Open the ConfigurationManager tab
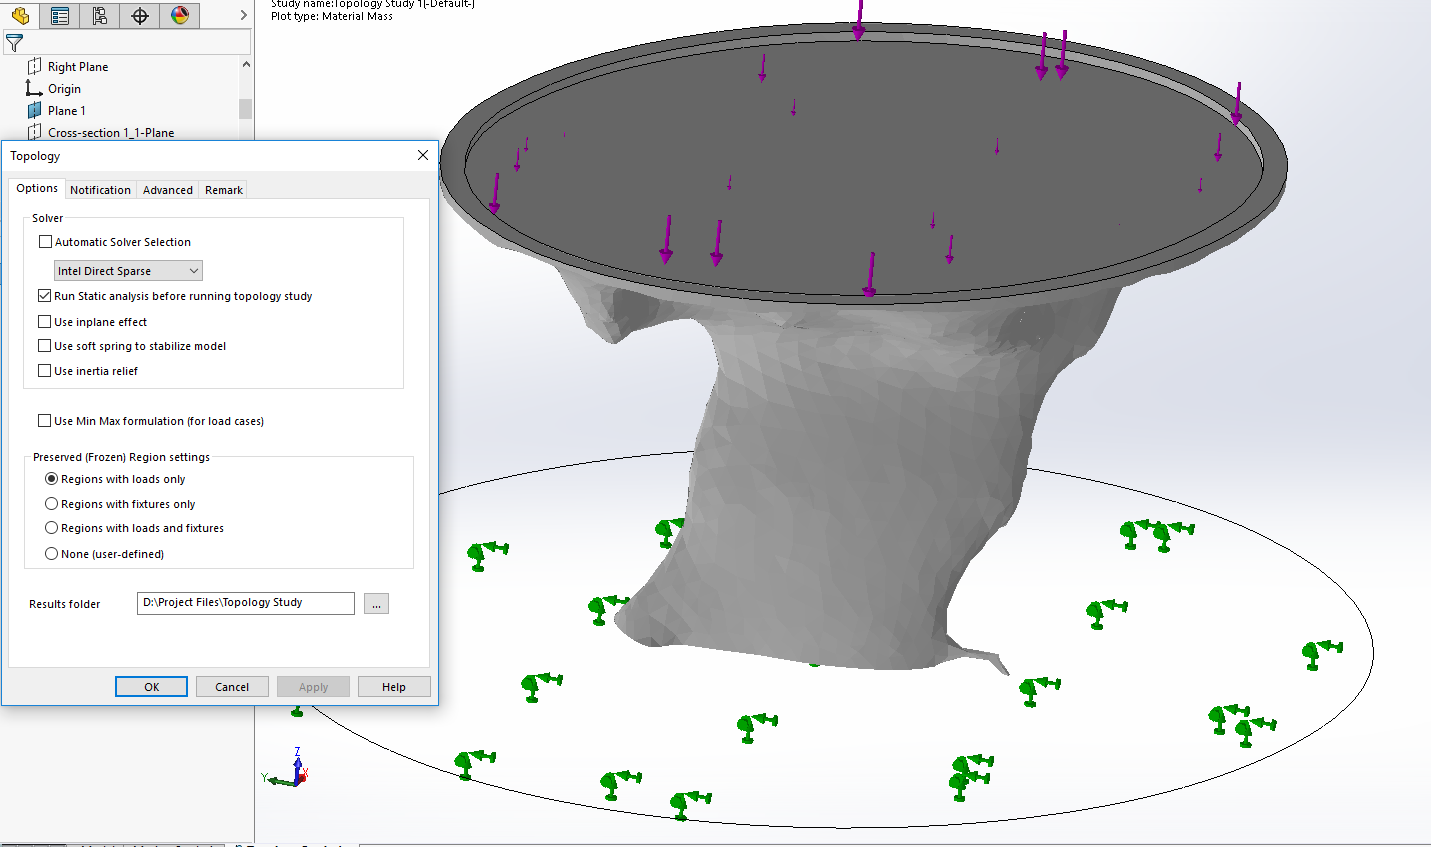The height and width of the screenshot is (847, 1431). [x=100, y=15]
